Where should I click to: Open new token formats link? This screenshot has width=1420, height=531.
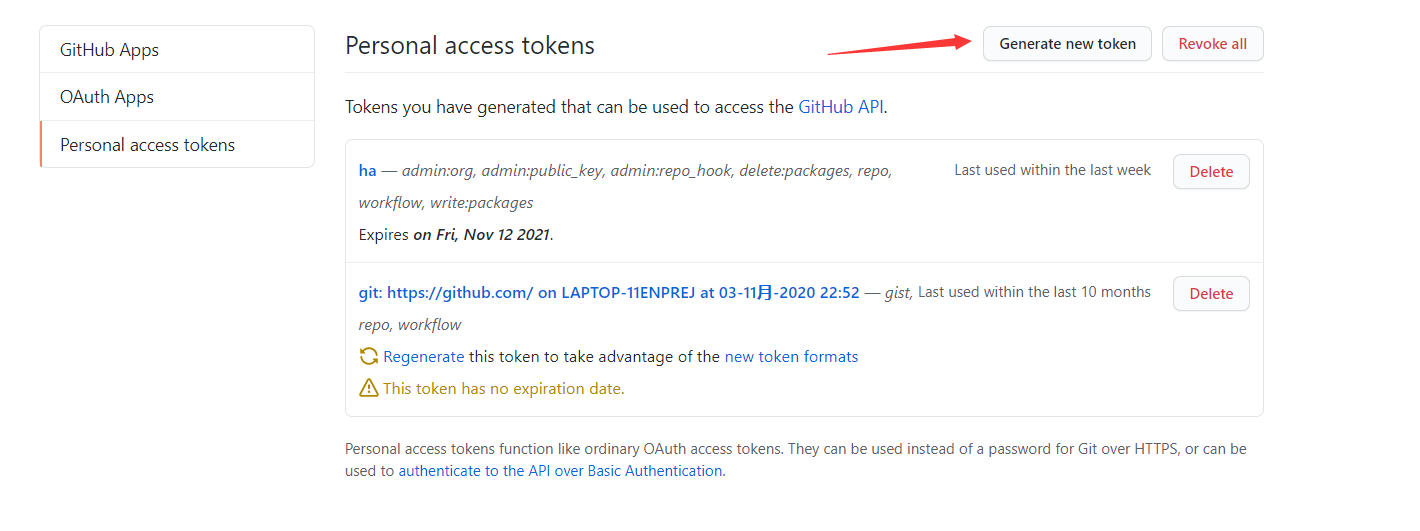(x=791, y=356)
